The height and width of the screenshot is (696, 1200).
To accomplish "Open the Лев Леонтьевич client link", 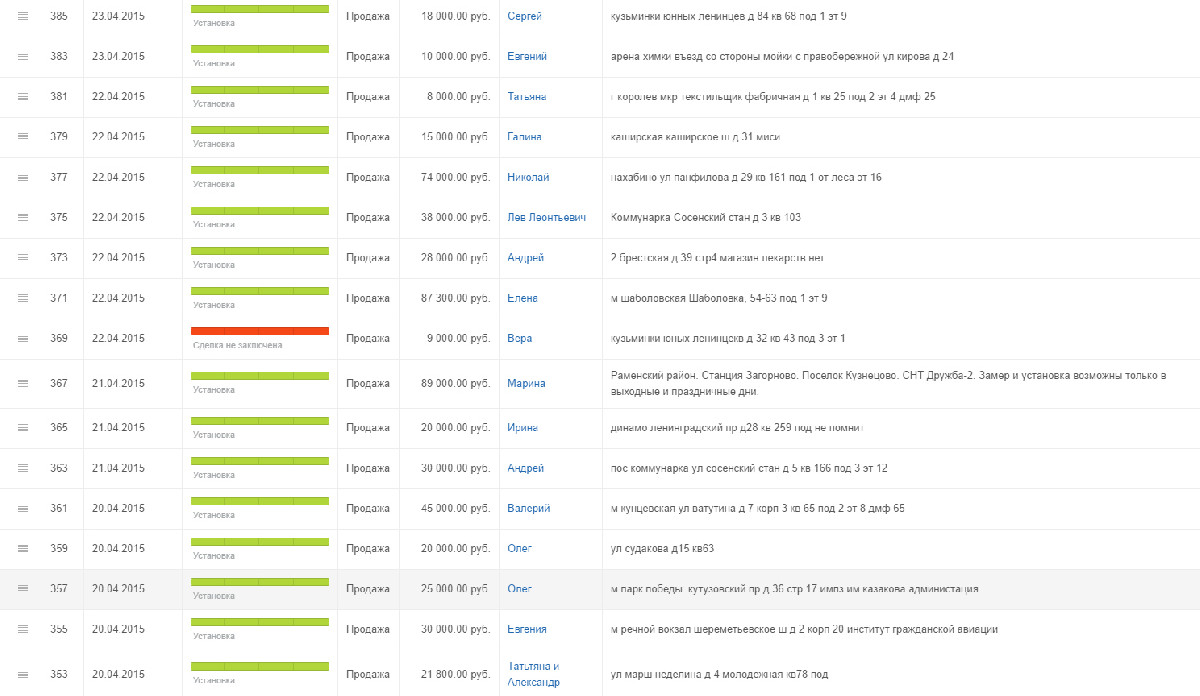I will [546, 217].
